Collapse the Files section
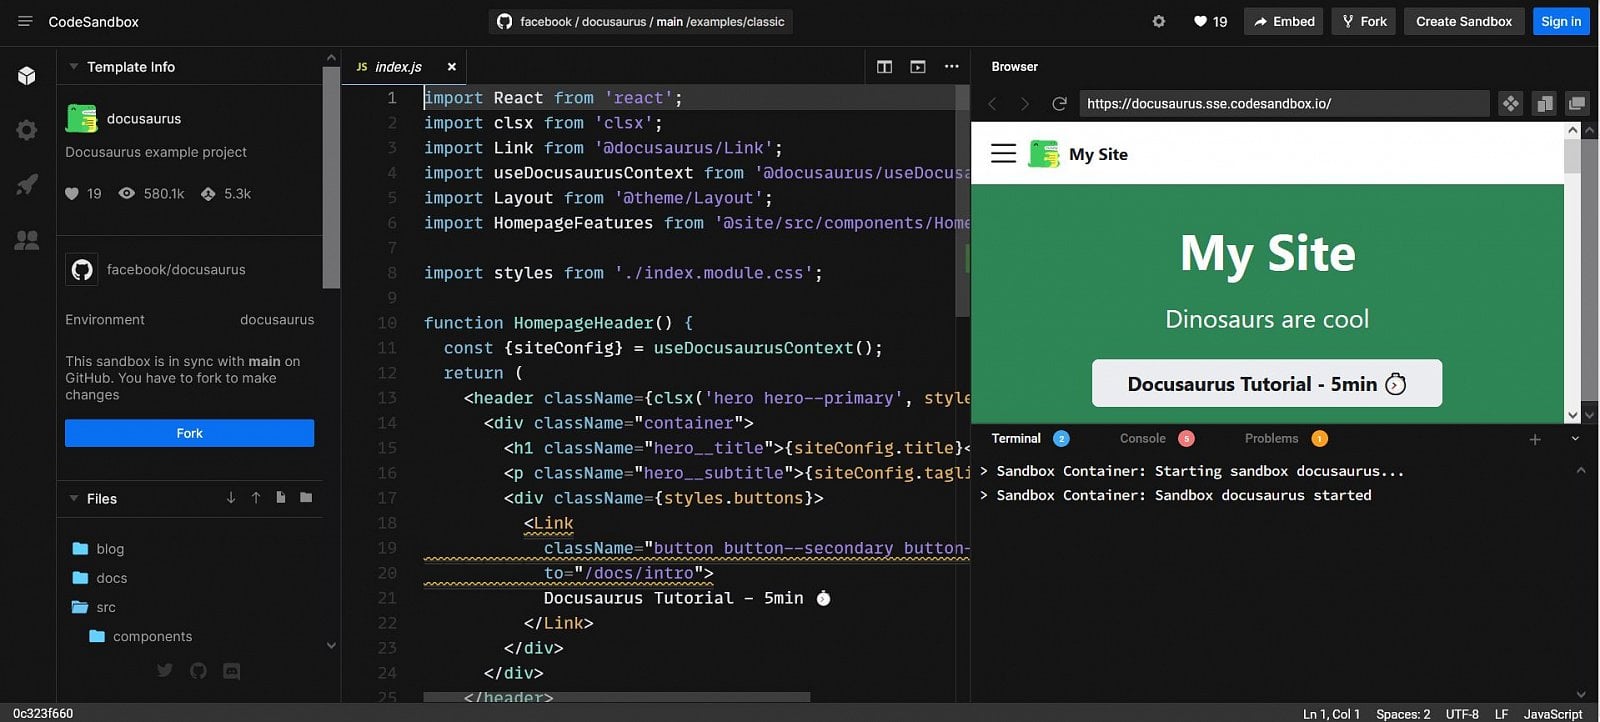Image resolution: width=1600 pixels, height=722 pixels. 74,498
